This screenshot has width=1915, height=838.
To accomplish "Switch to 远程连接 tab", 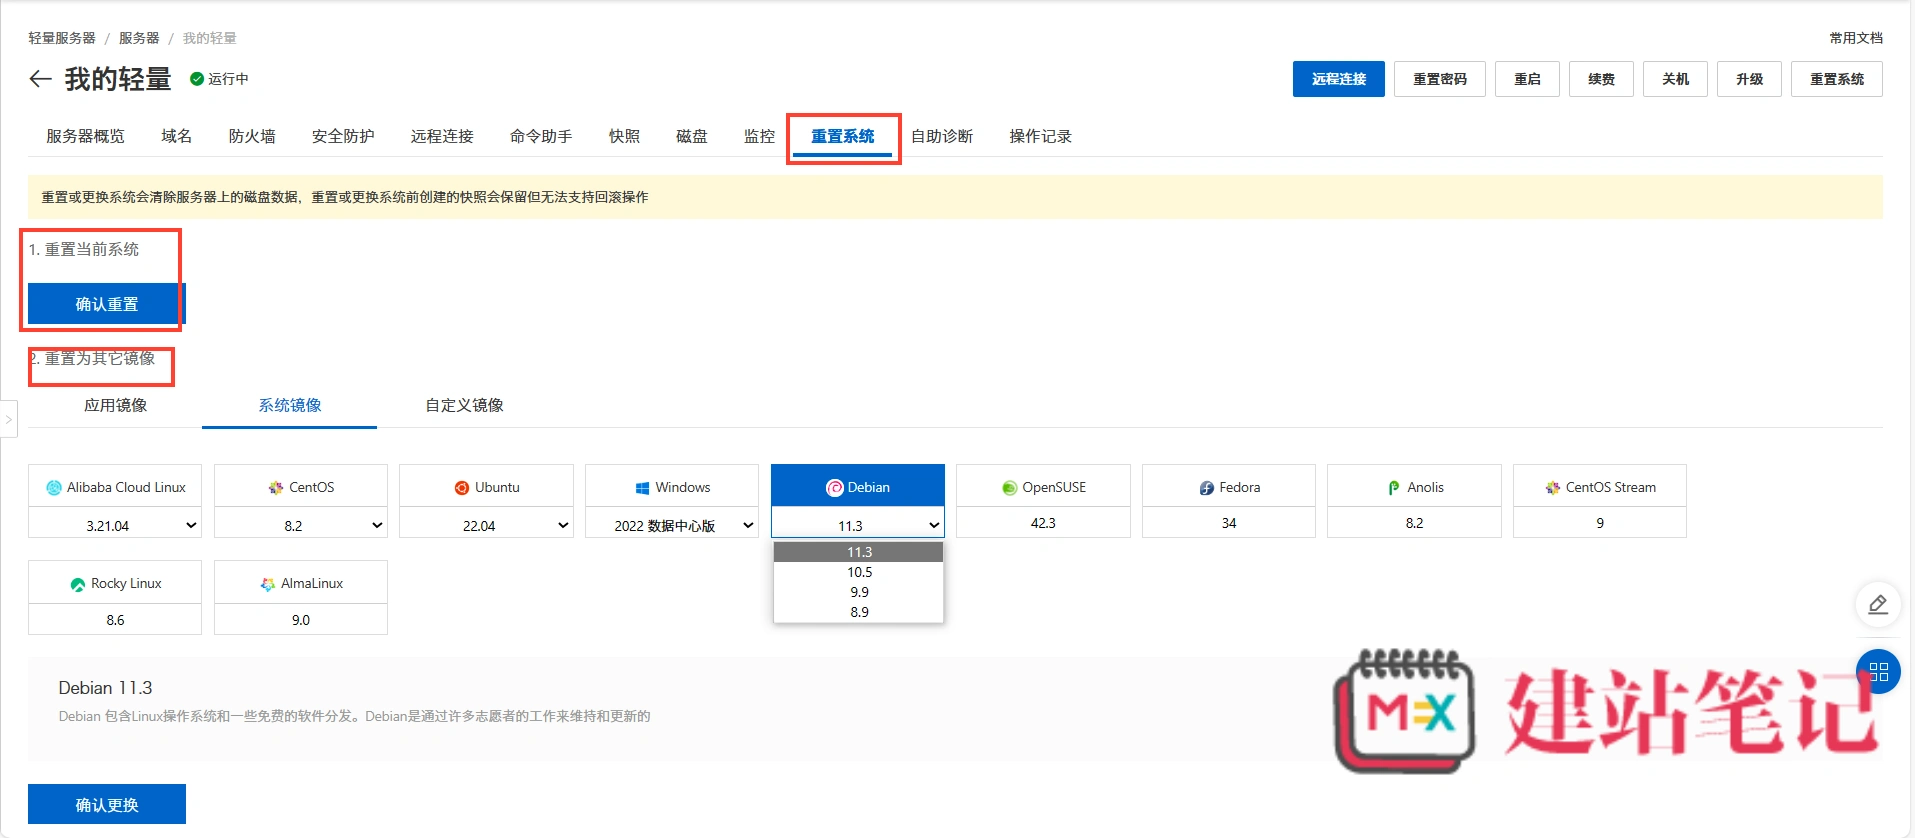I will (x=442, y=136).
